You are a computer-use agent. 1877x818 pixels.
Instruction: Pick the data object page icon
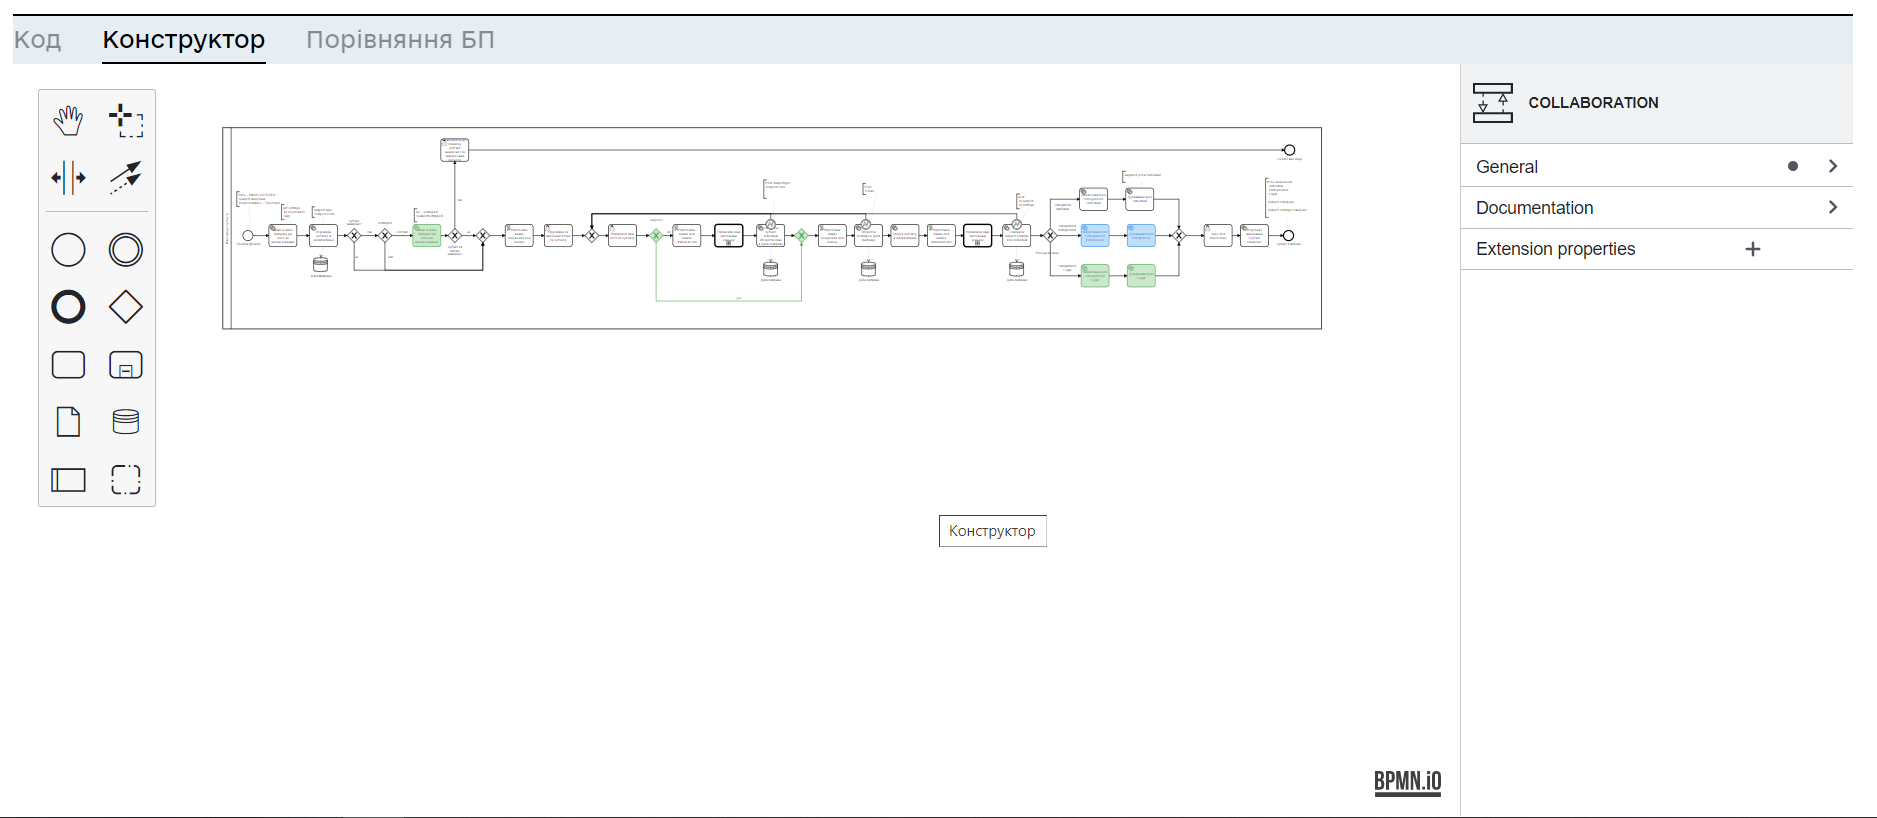pos(68,422)
